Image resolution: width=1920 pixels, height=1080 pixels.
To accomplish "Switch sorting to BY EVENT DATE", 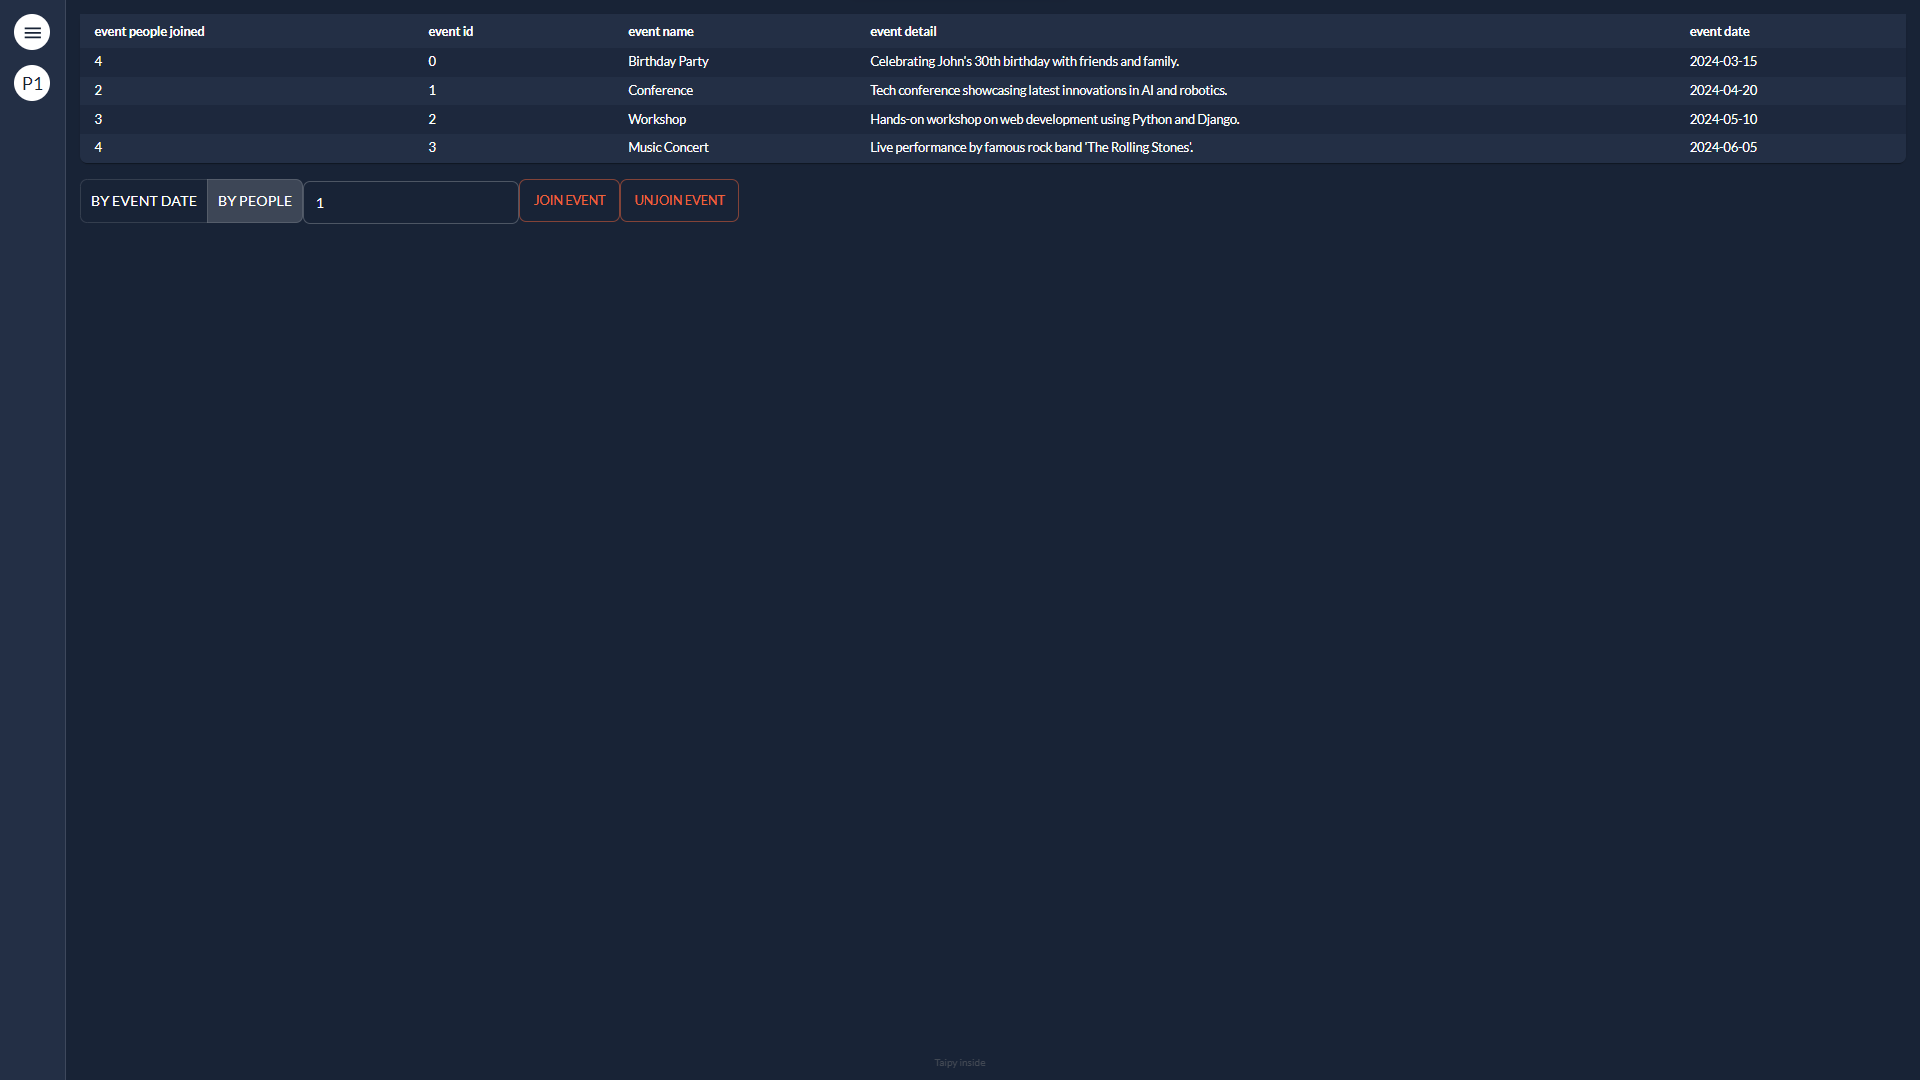I will pyautogui.click(x=143, y=200).
